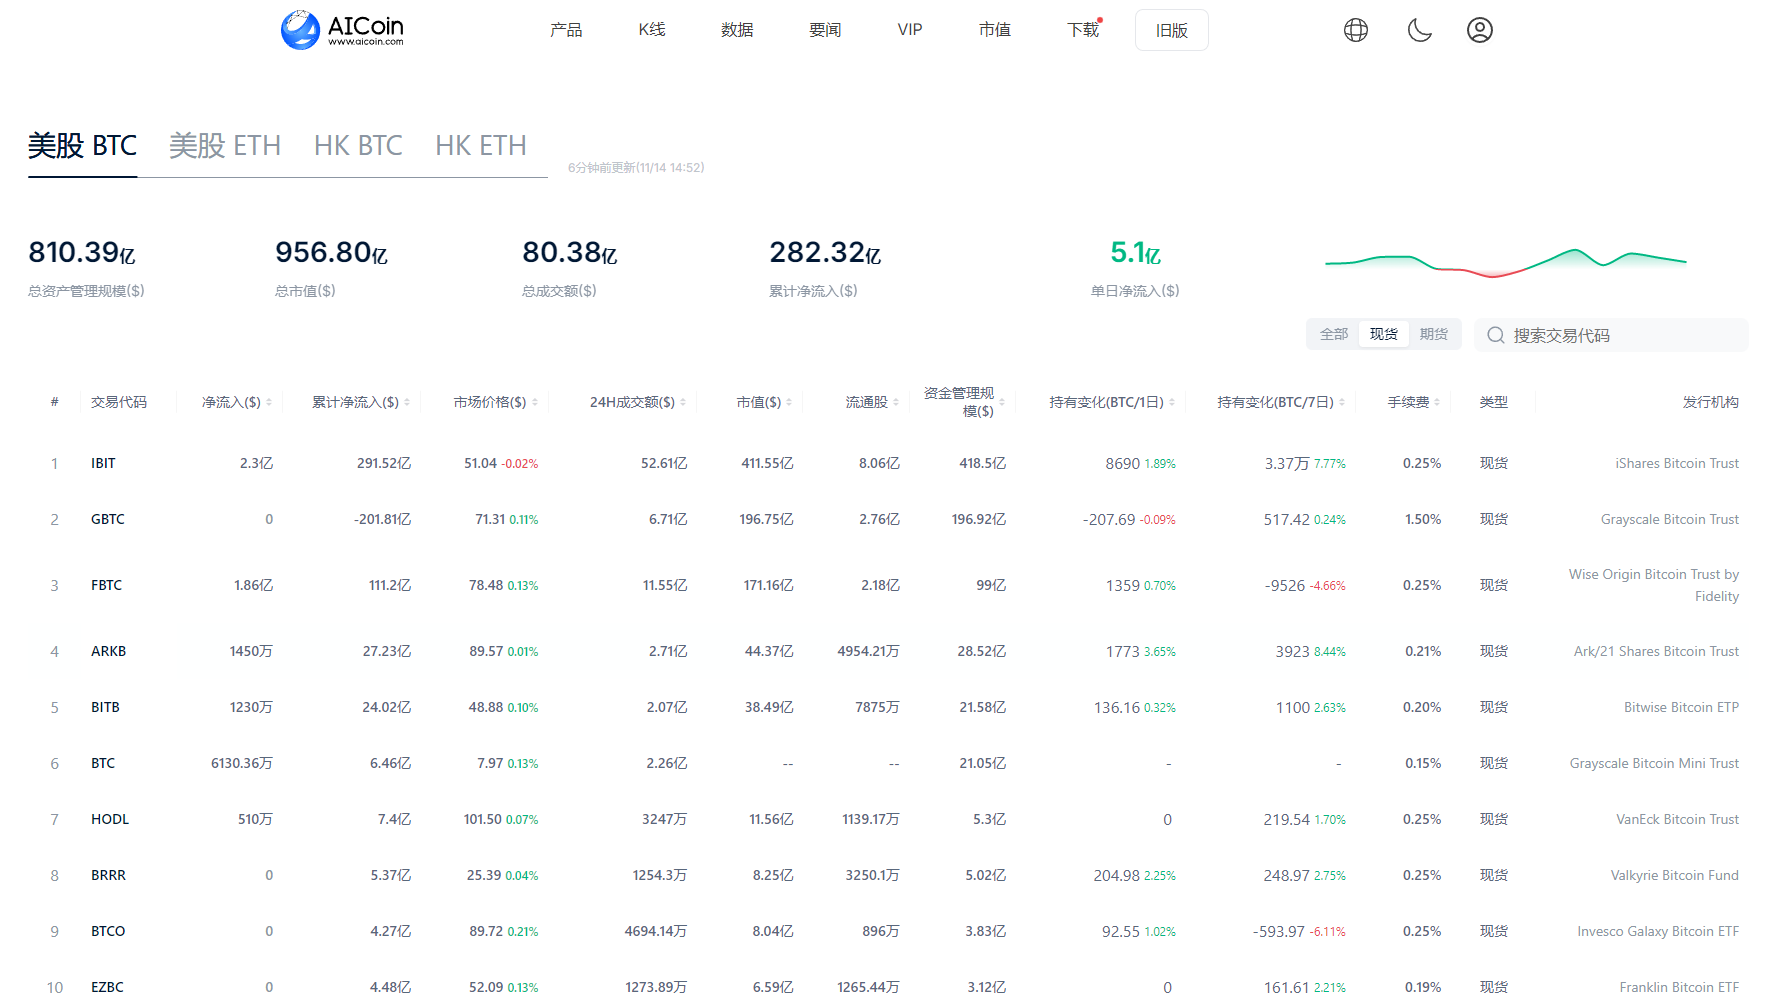Viewport: 1778px width, 1008px height.
Task: Click issuer Grayscale Bitcoin Mini Trust
Action: point(1654,763)
